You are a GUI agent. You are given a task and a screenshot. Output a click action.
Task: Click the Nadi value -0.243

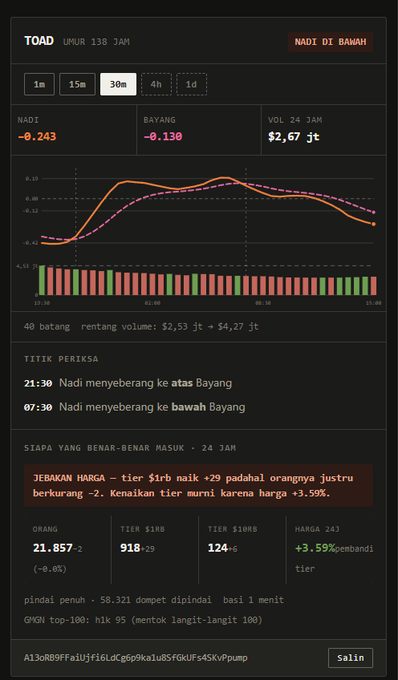pos(37,137)
